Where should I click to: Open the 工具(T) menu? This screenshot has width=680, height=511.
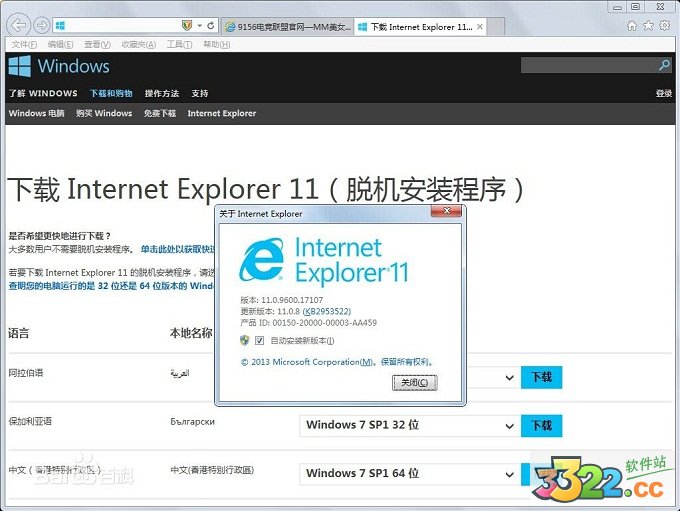coord(180,44)
